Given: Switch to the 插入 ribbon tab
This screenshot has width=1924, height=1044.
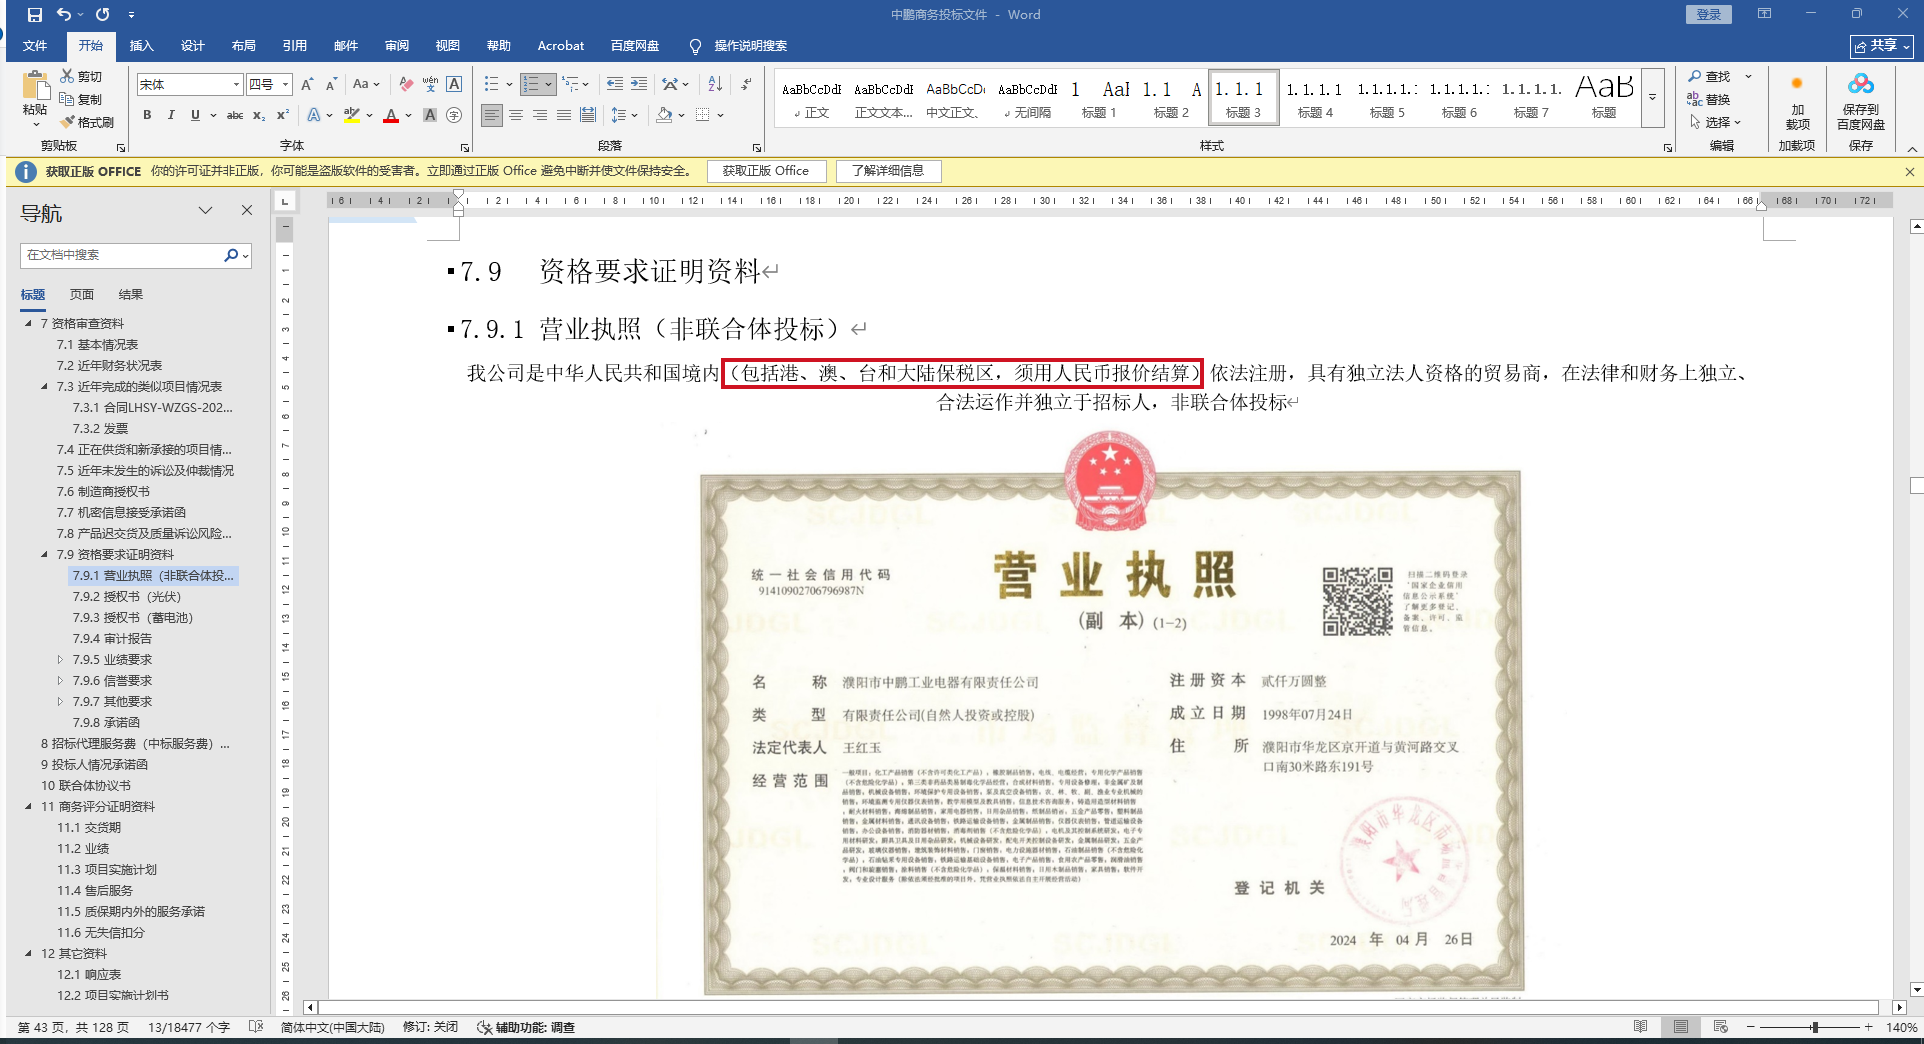Looking at the screenshot, I should click(x=142, y=46).
